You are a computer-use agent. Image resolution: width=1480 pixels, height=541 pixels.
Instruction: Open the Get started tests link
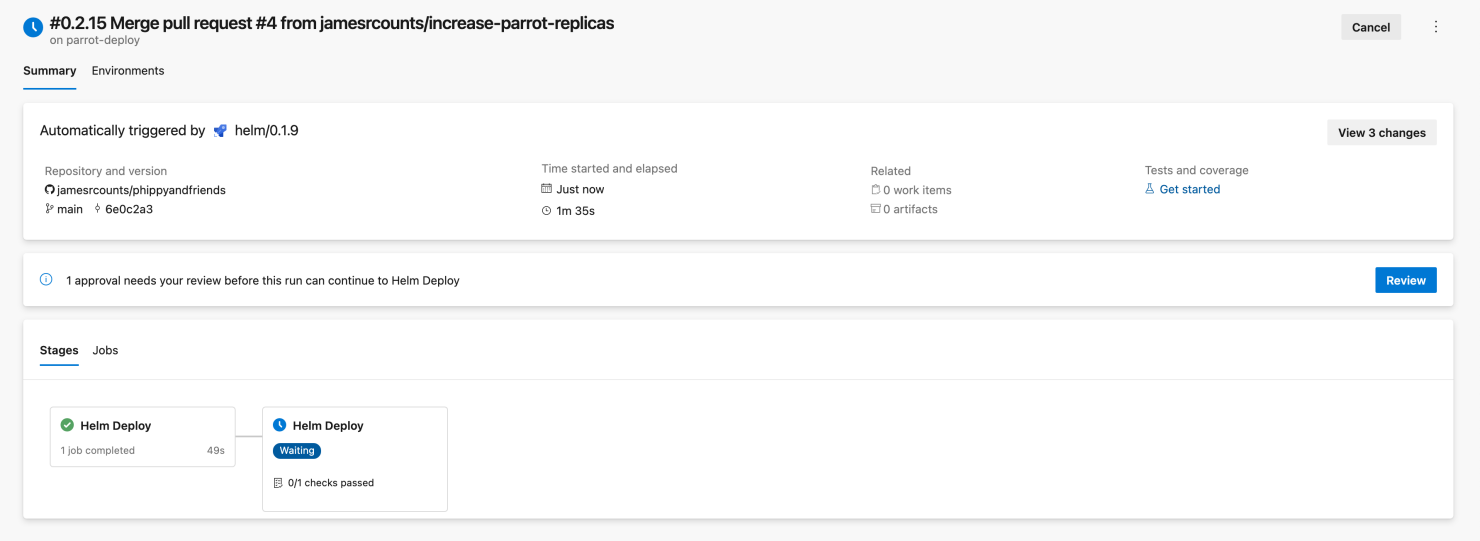(1190, 189)
